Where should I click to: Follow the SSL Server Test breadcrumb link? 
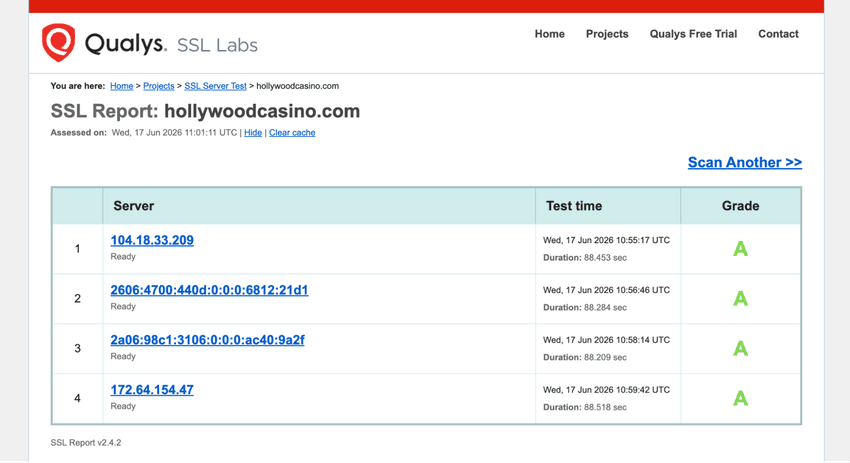(215, 86)
